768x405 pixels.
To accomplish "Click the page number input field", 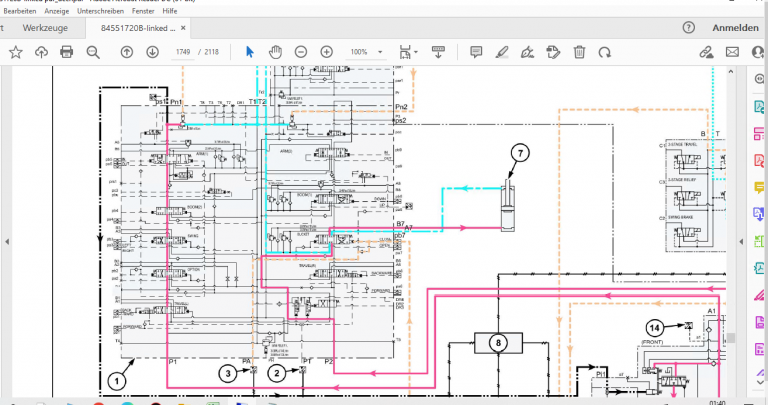I will 182,52.
